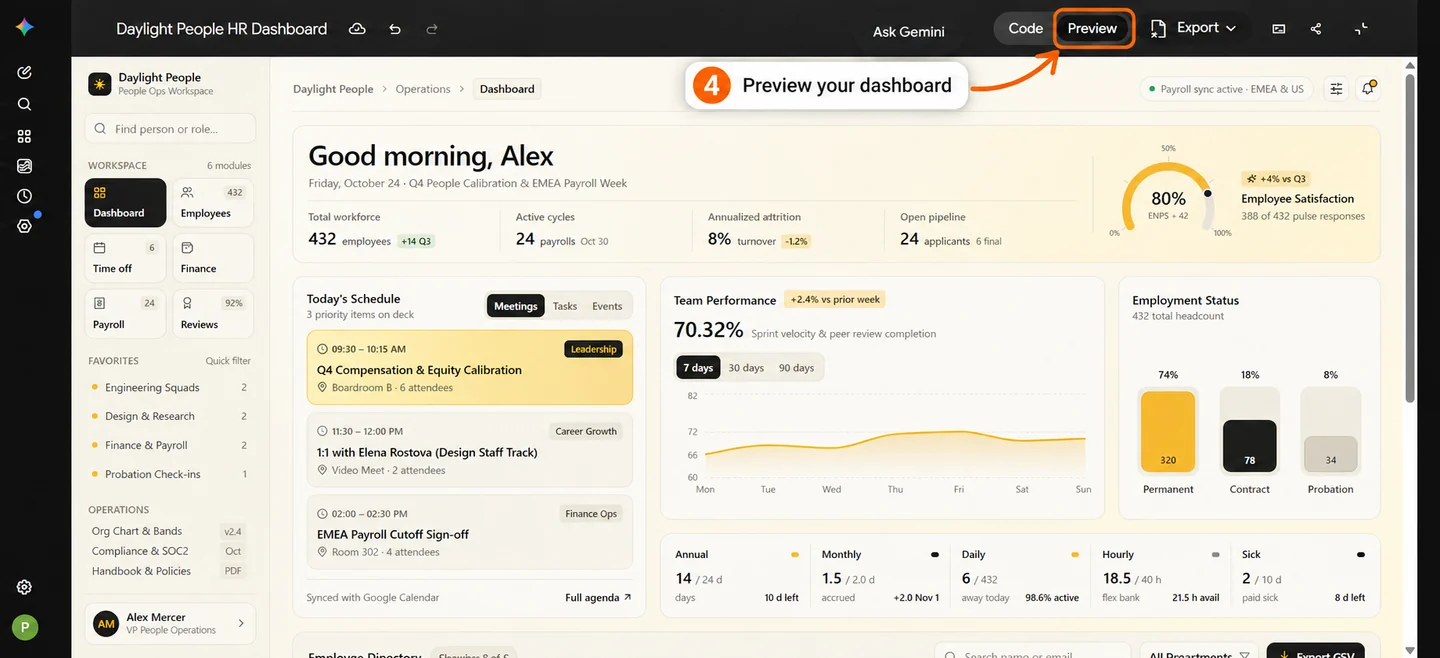Click the black Contract bar showing 78
Screen dimensions: 1440x658
click(x=1249, y=446)
